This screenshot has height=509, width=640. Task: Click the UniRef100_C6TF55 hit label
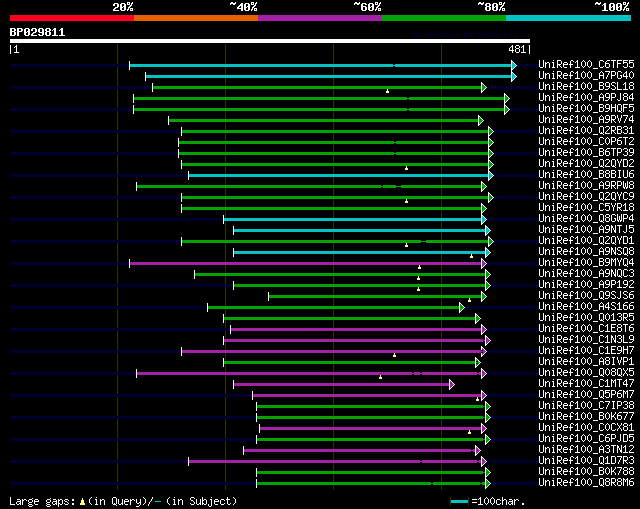(586, 64)
